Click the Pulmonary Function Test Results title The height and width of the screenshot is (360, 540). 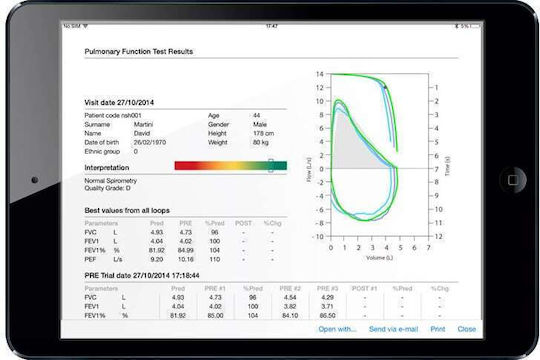coord(139,52)
